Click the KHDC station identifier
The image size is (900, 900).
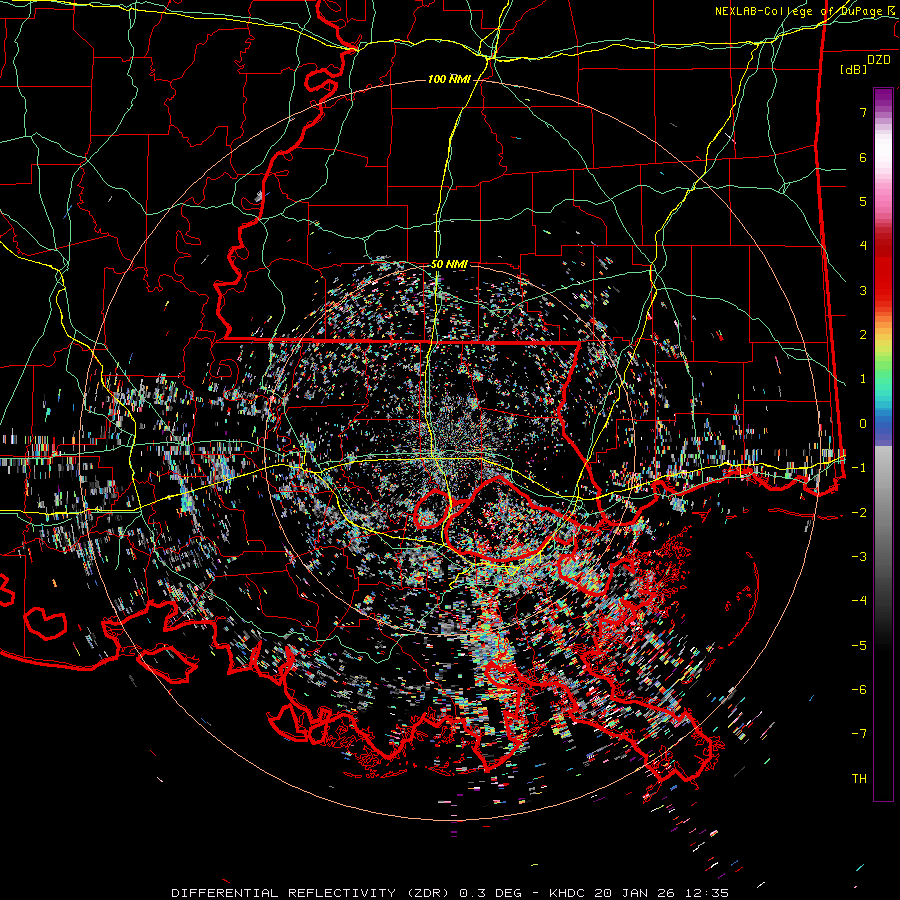[565, 893]
